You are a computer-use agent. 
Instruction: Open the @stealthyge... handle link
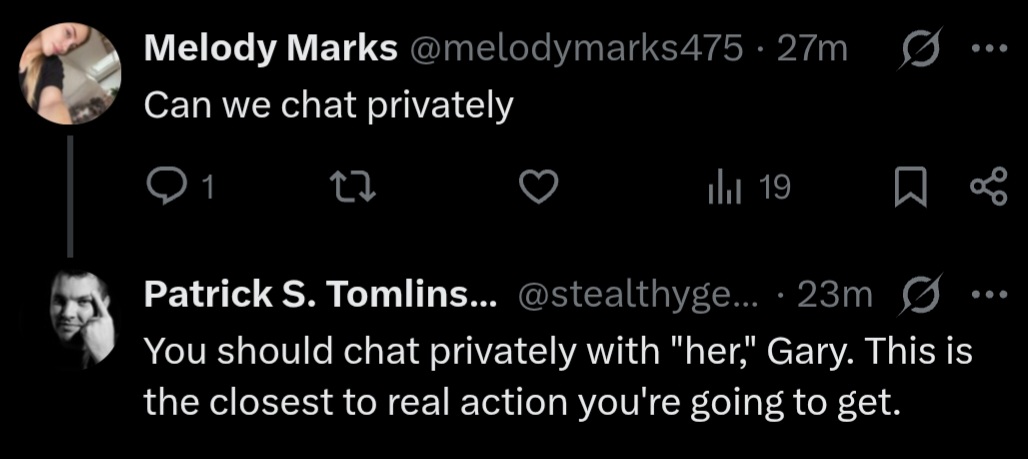(x=638, y=296)
